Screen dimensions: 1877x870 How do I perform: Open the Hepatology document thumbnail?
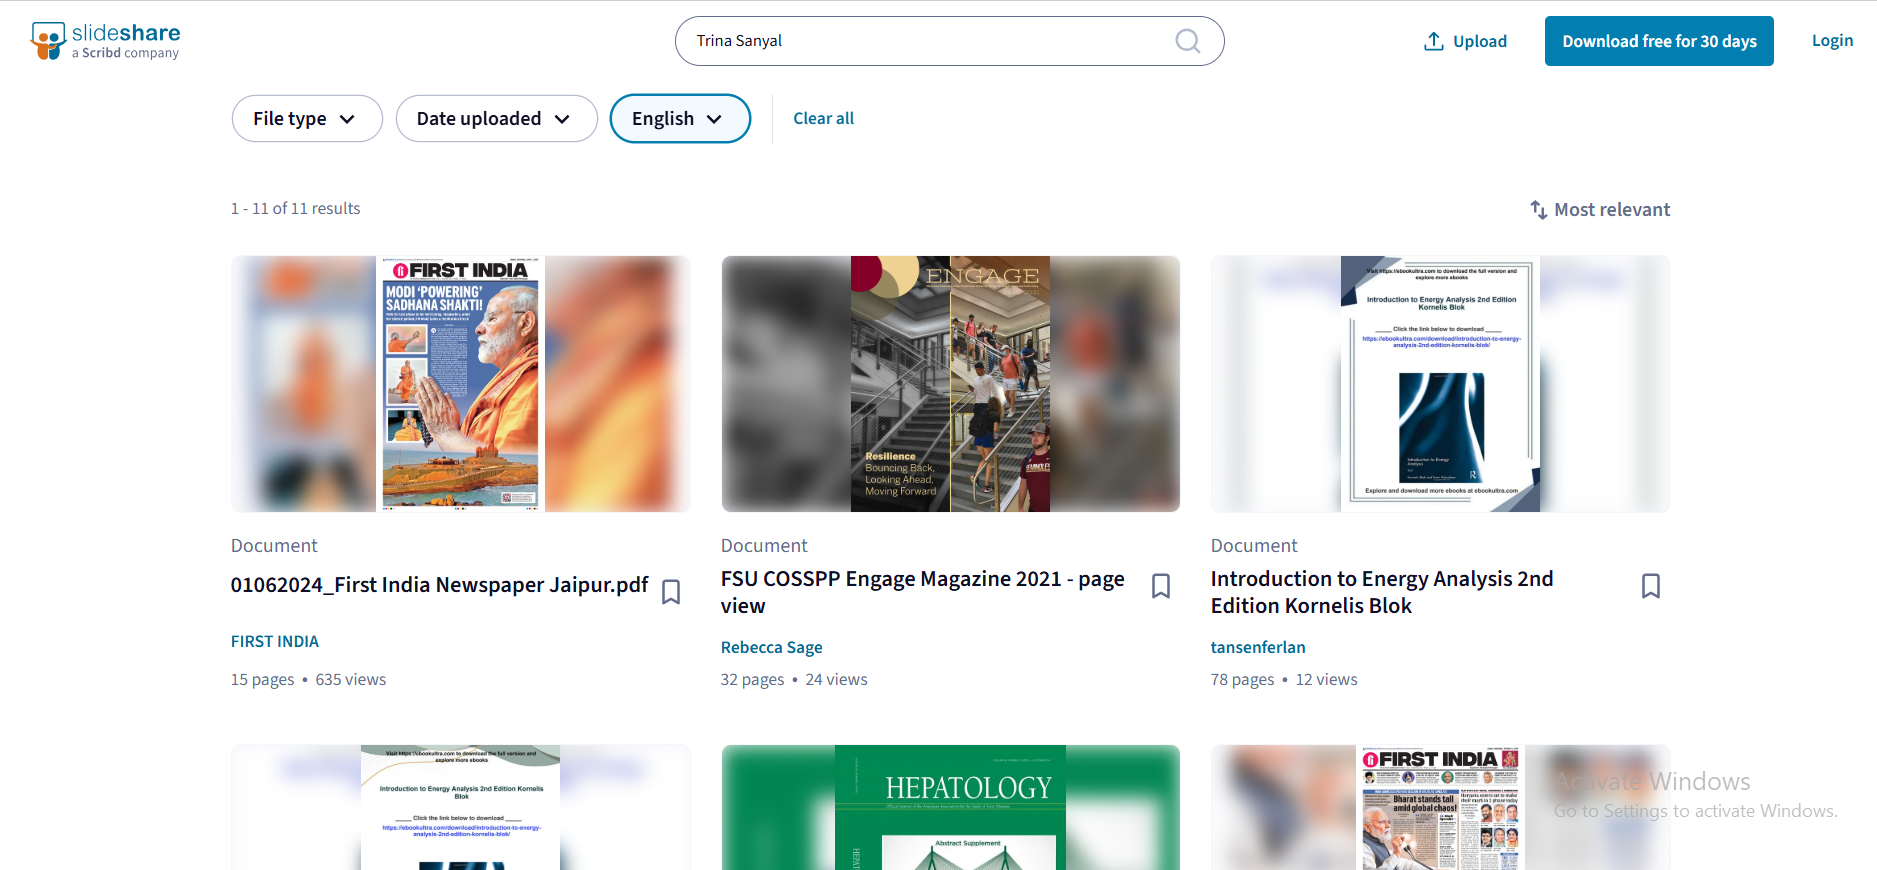point(950,808)
